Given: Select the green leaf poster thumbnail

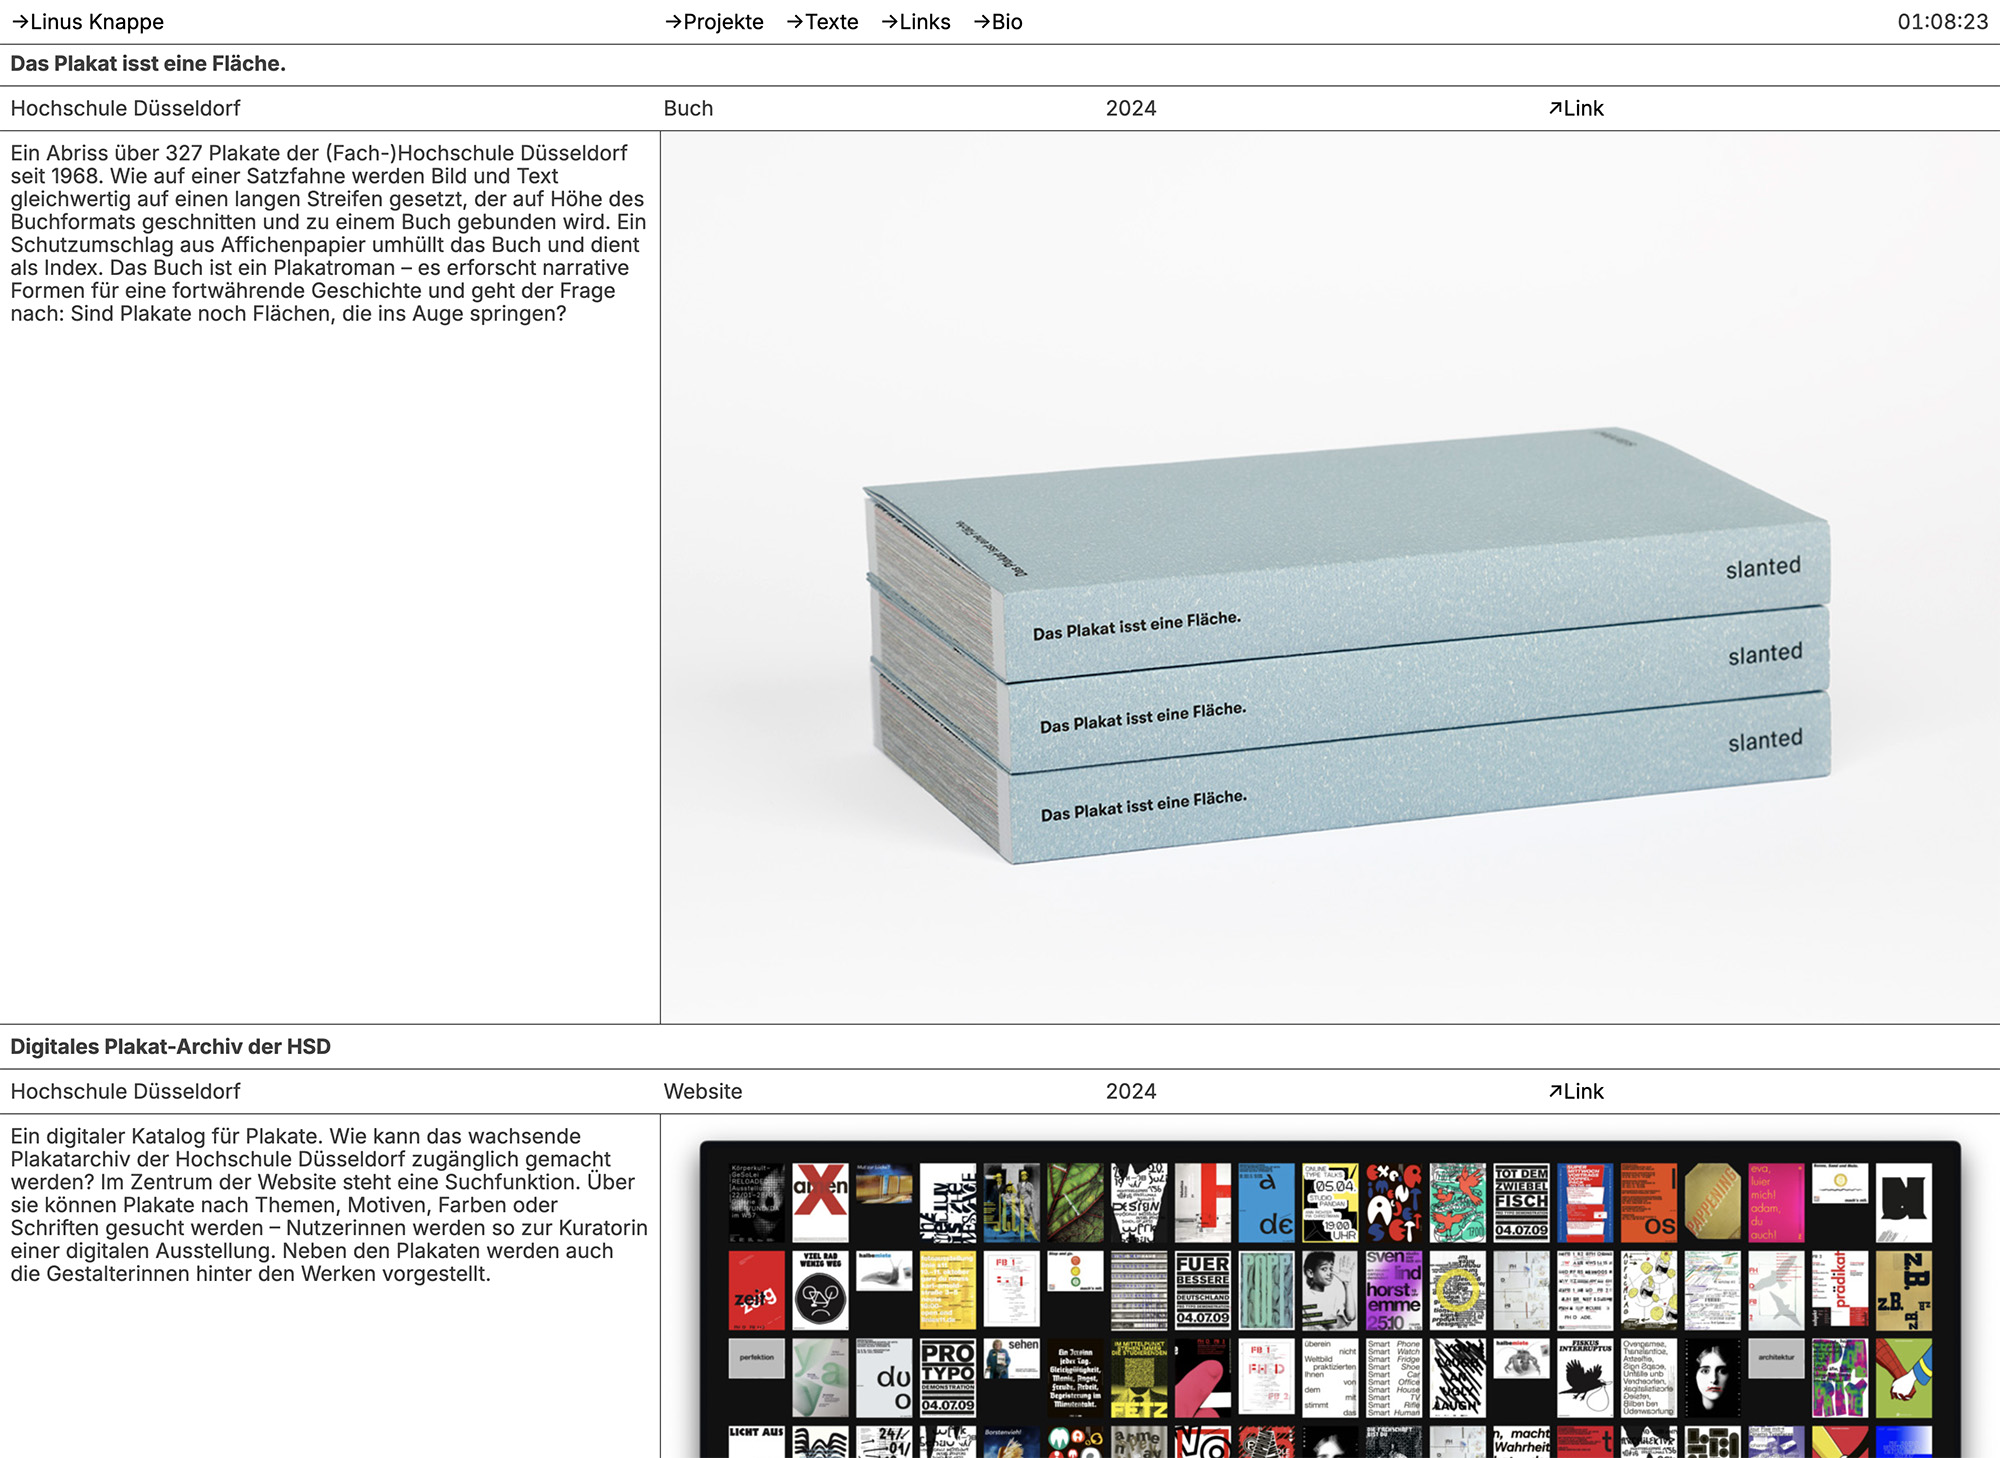Looking at the screenshot, I should (x=1076, y=1202).
